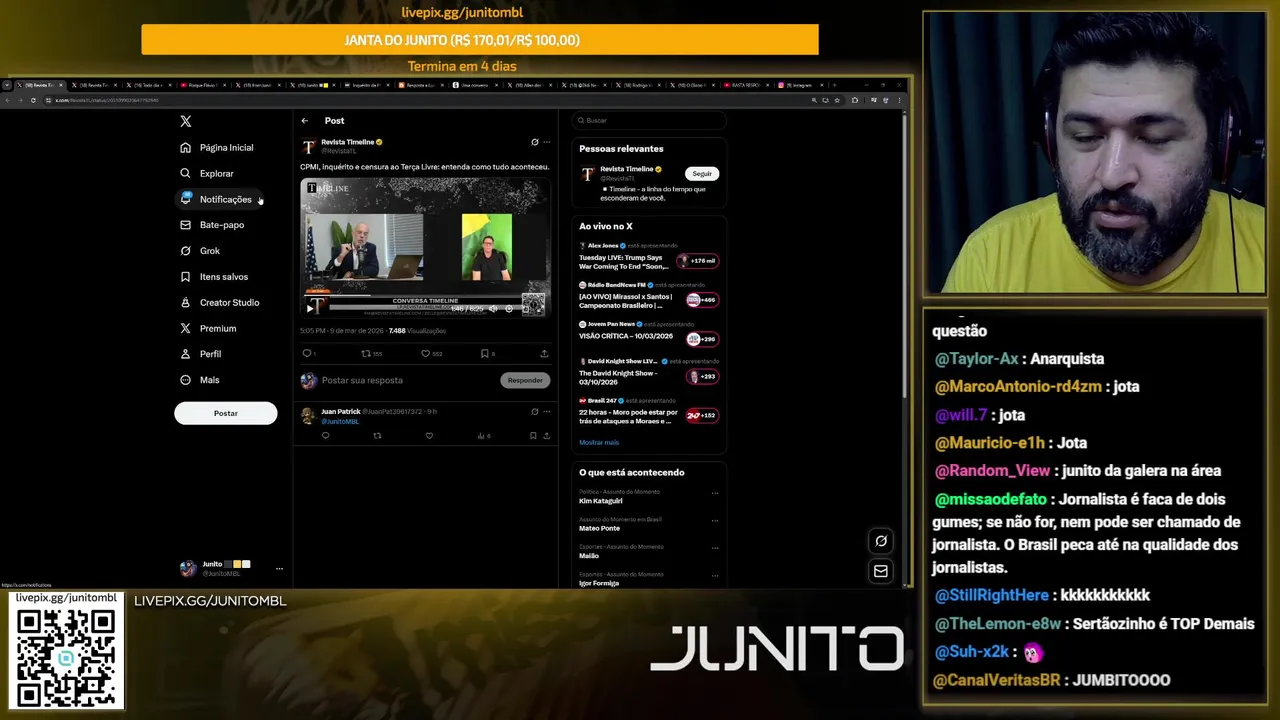Image resolution: width=1280 pixels, height=720 pixels.
Task: Click the Responder button
Action: click(x=525, y=380)
